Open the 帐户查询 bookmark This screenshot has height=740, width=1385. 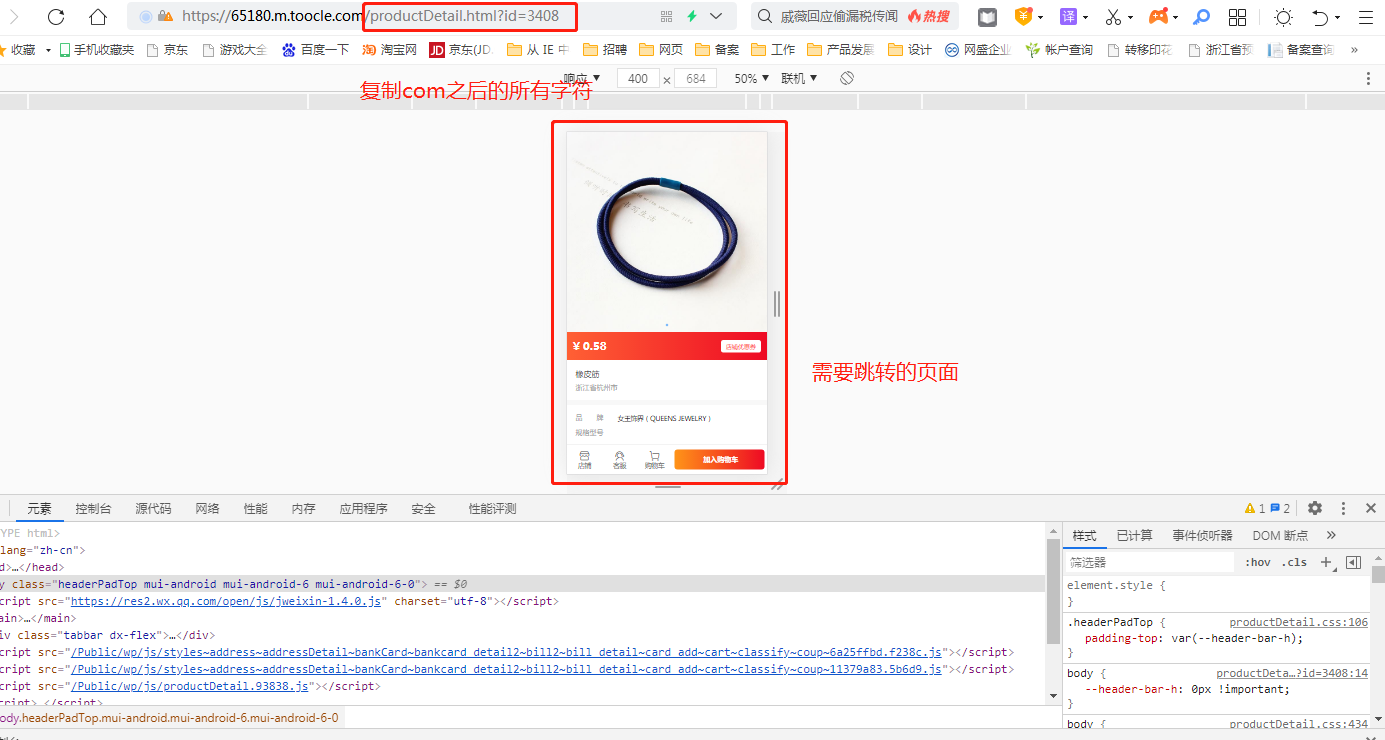1059,50
